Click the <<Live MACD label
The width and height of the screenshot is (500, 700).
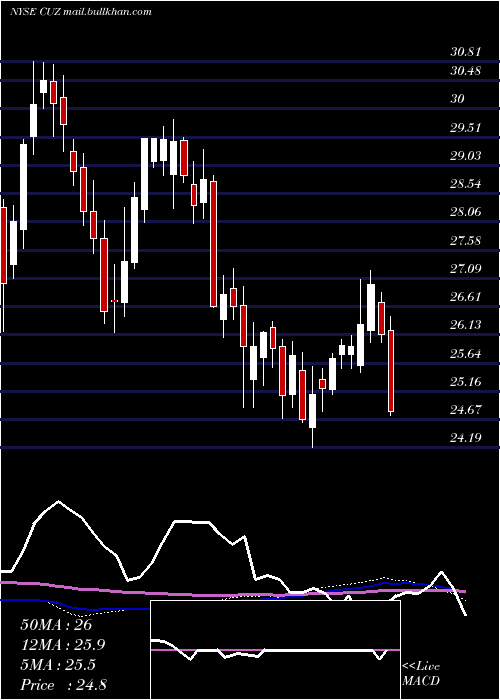[x=421, y=673]
